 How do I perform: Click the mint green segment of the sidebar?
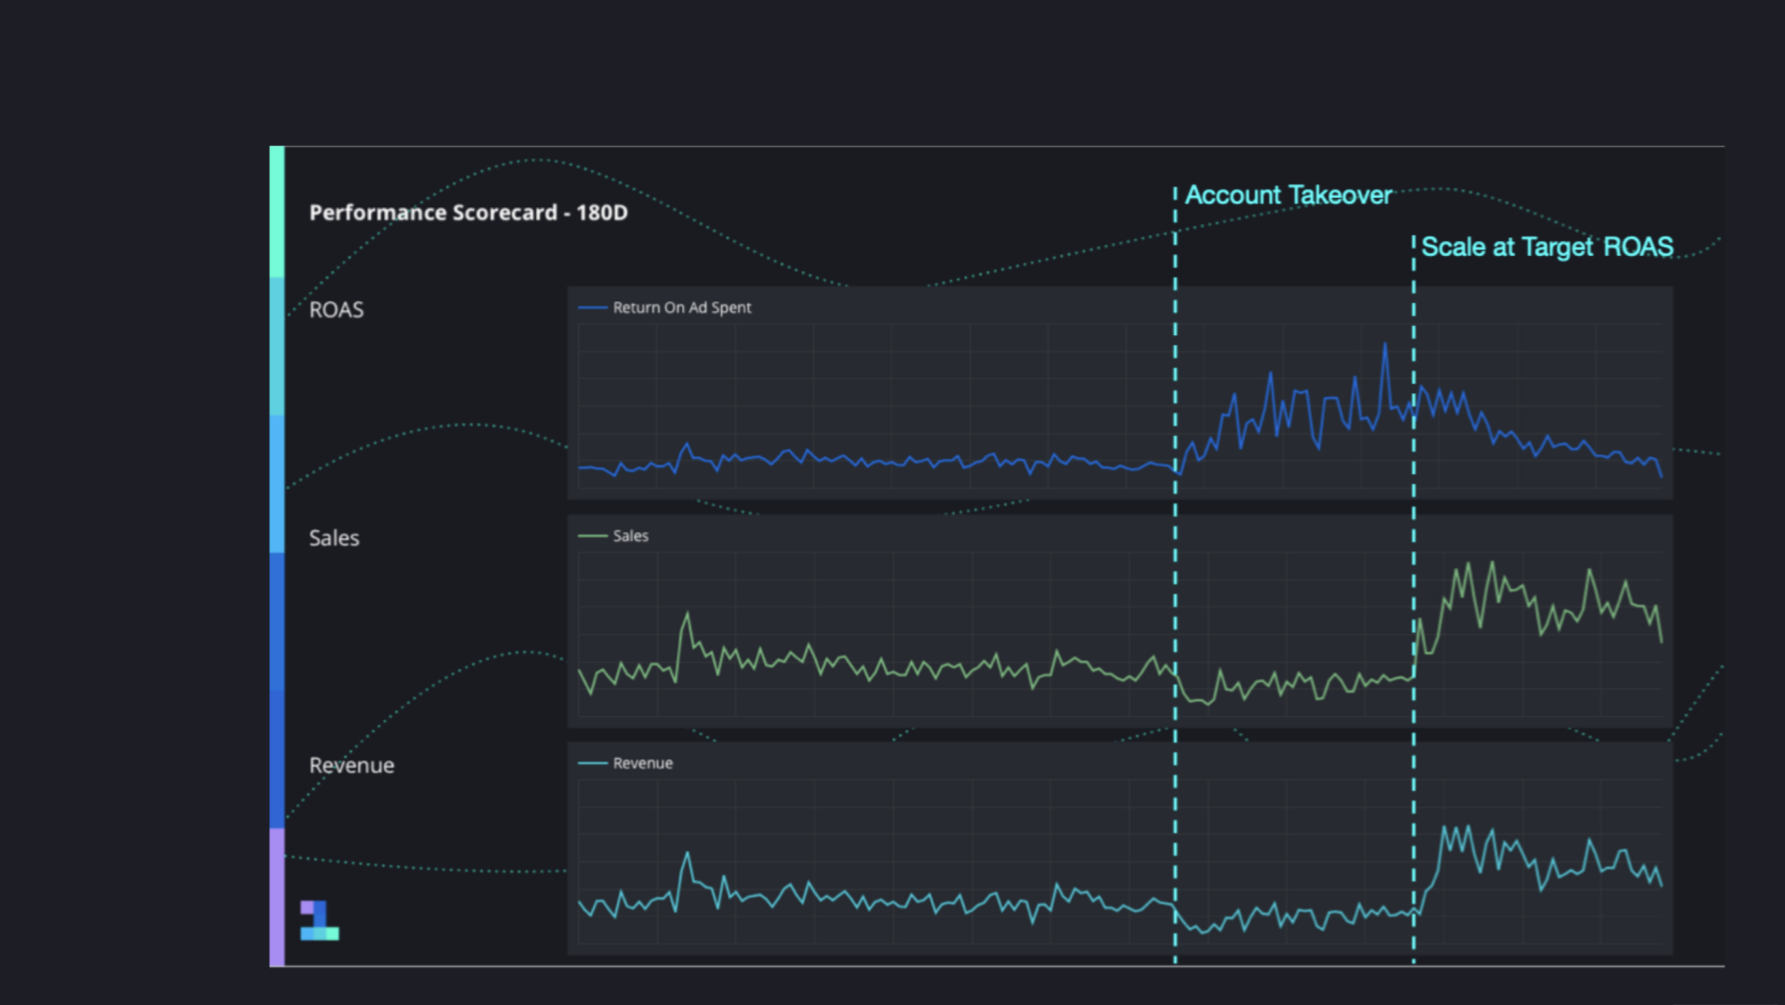[x=277, y=210]
